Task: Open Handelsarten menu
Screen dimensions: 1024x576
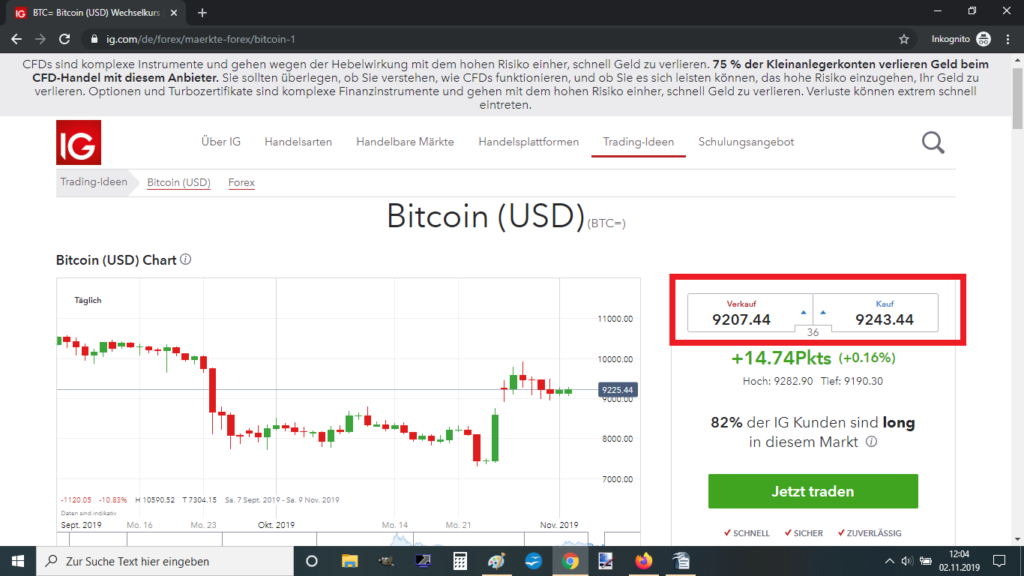Action: 298,142
